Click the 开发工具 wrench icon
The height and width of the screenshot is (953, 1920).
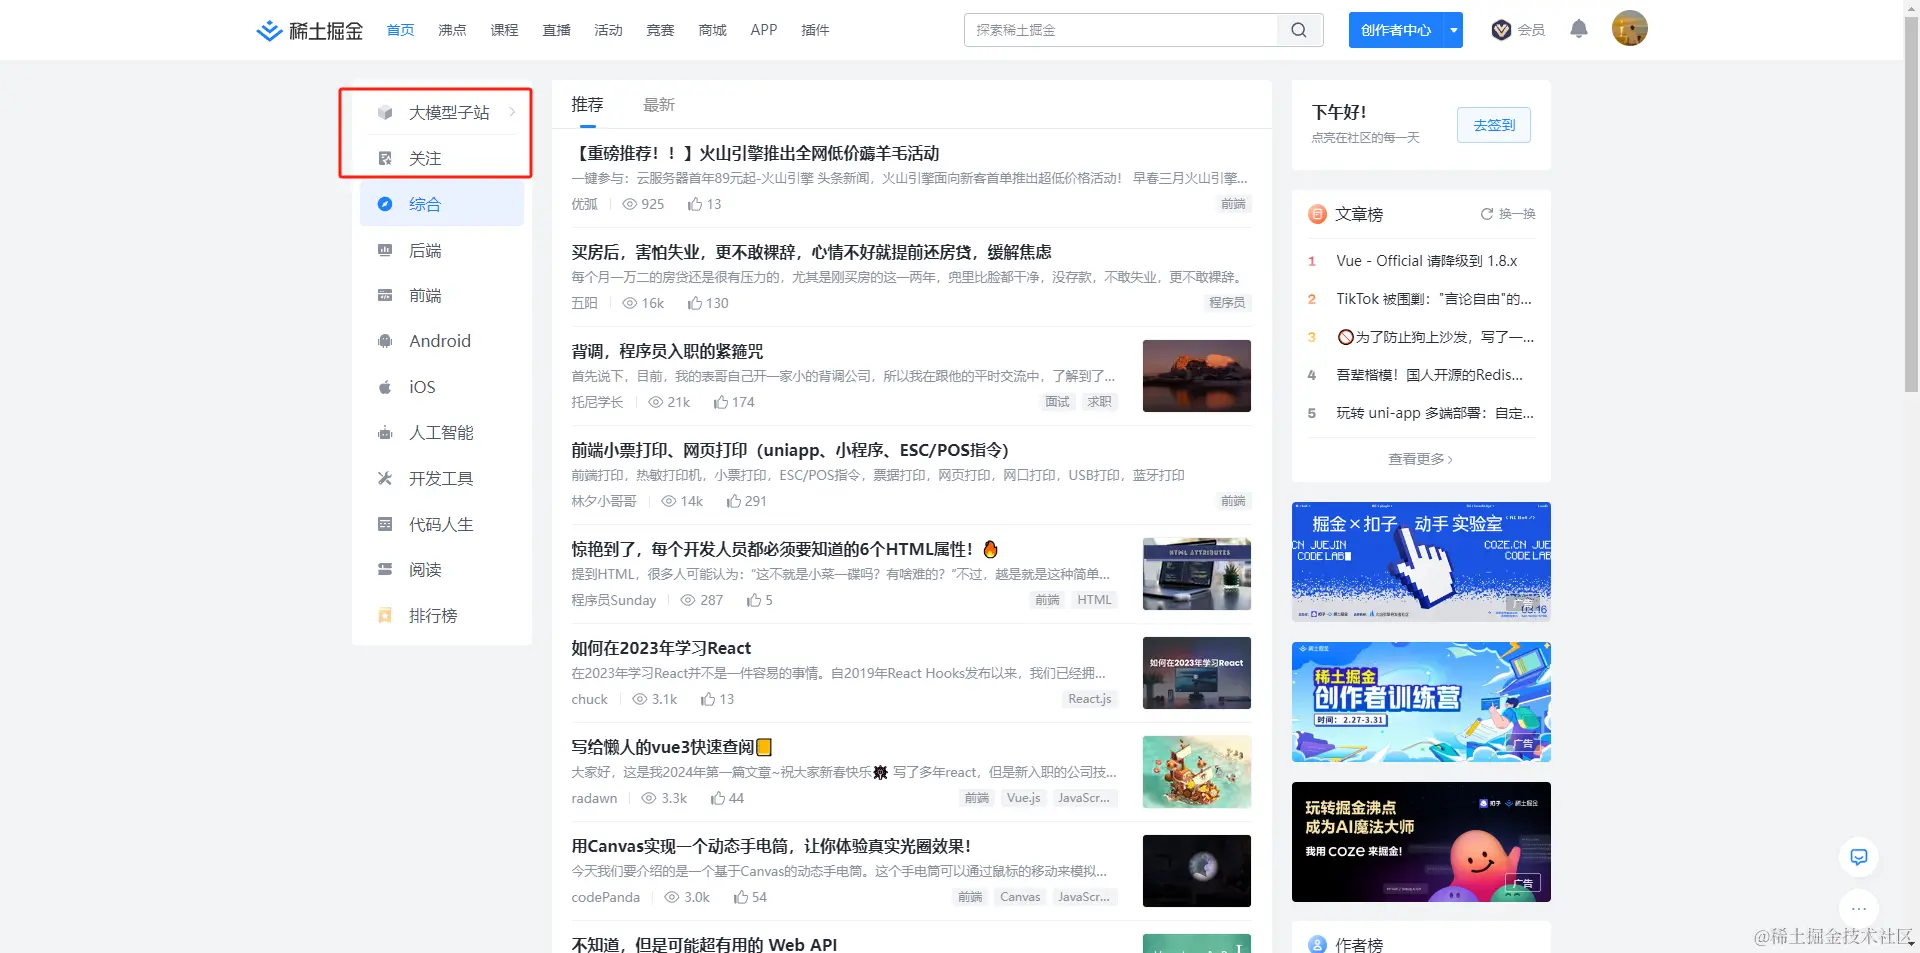tap(385, 478)
